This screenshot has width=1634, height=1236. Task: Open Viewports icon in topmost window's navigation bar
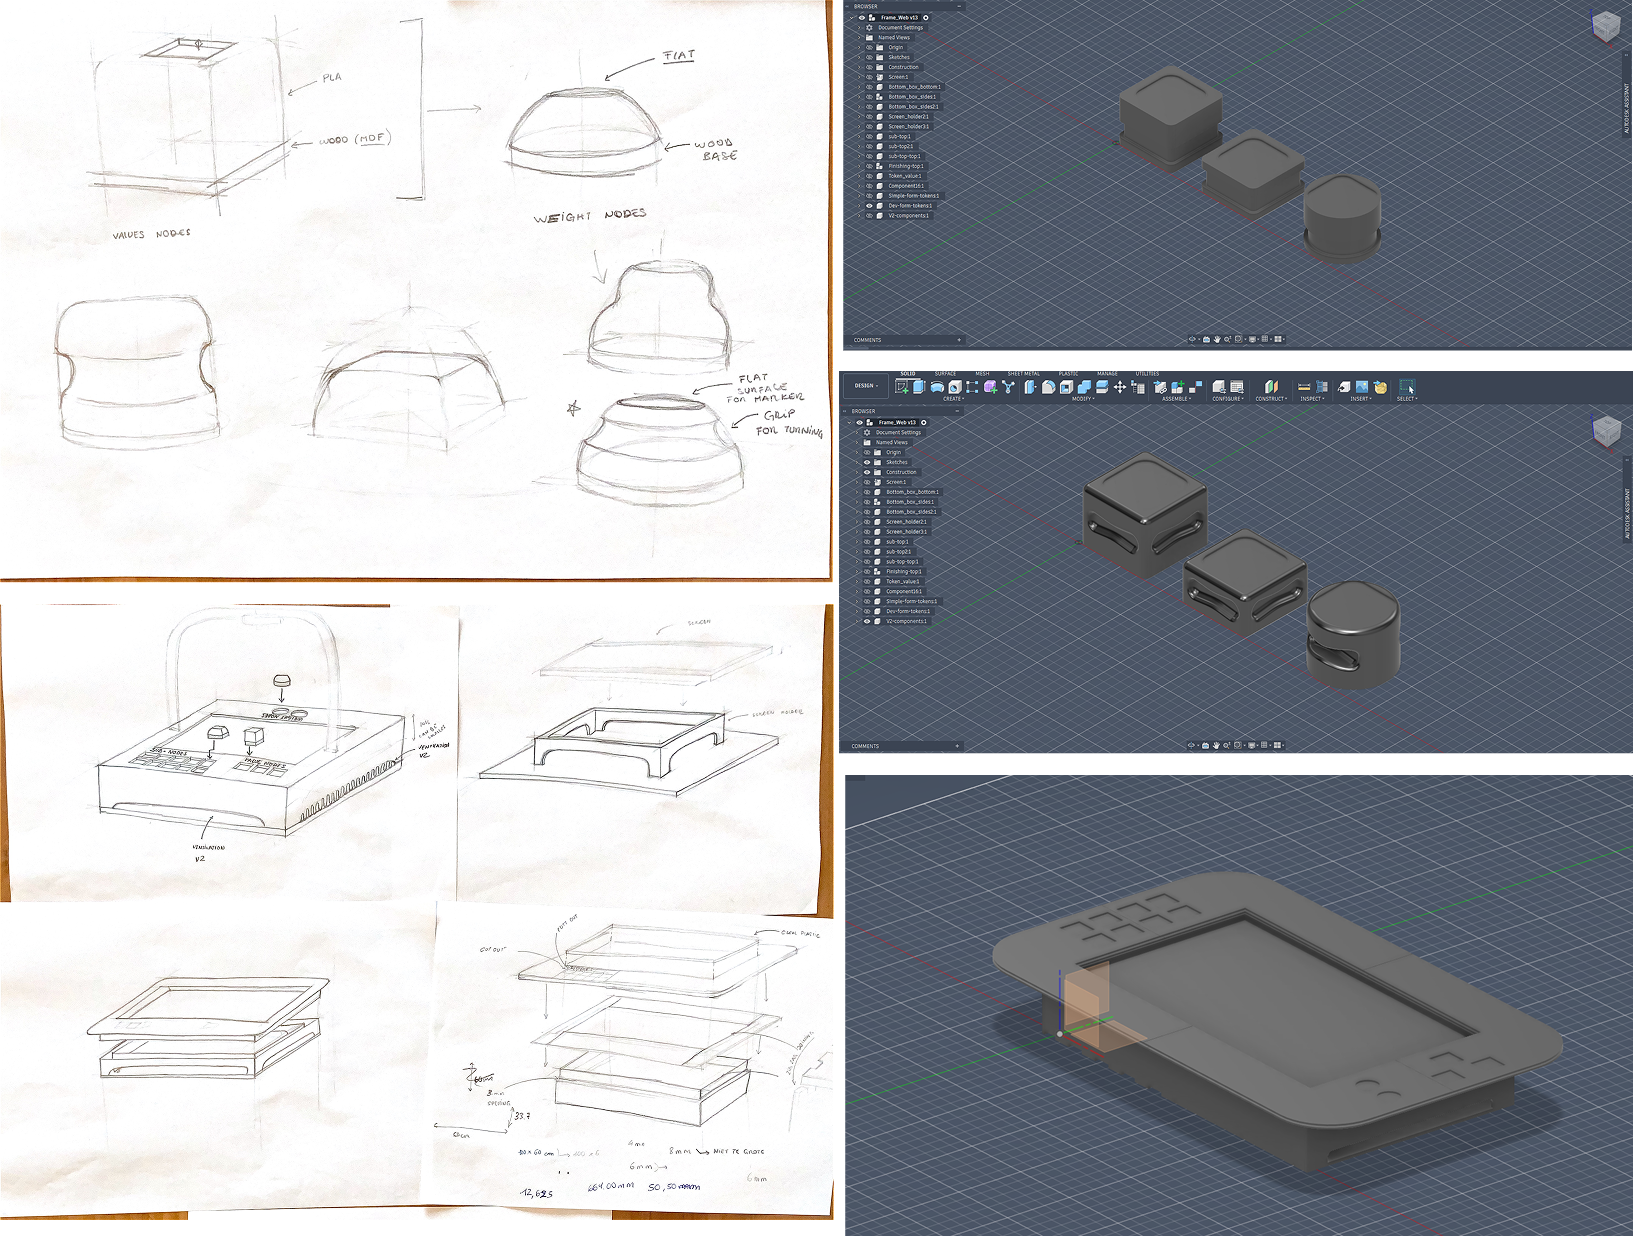click(1278, 339)
